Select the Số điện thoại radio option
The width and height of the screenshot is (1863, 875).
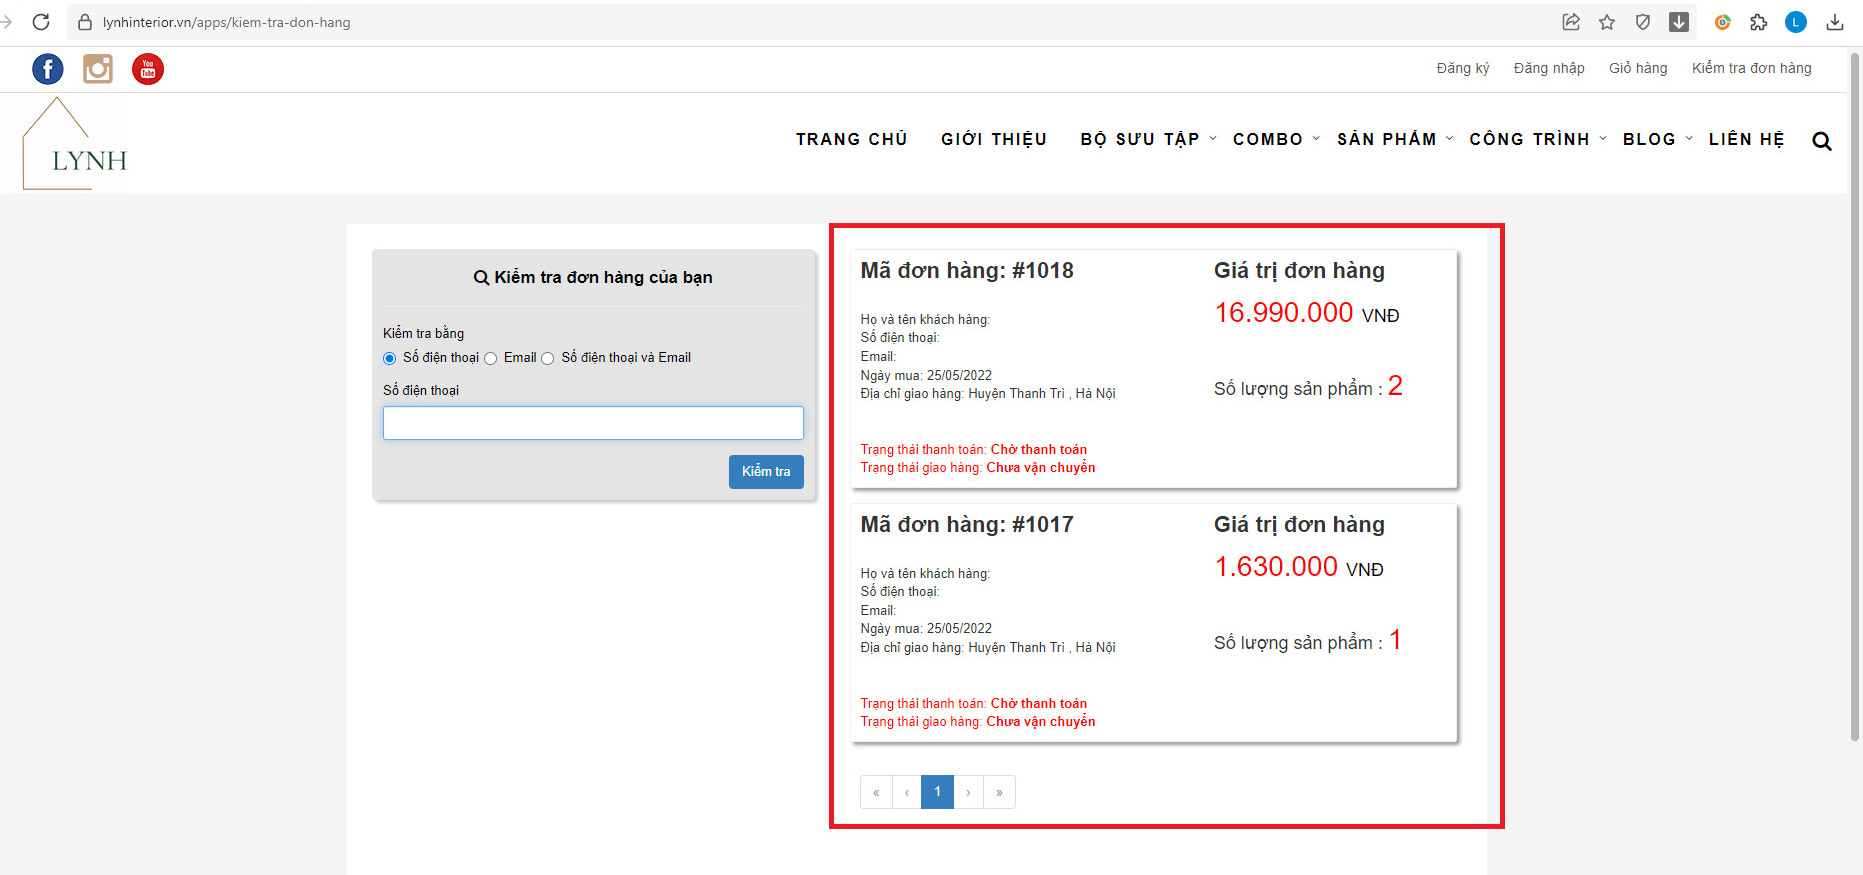[390, 358]
